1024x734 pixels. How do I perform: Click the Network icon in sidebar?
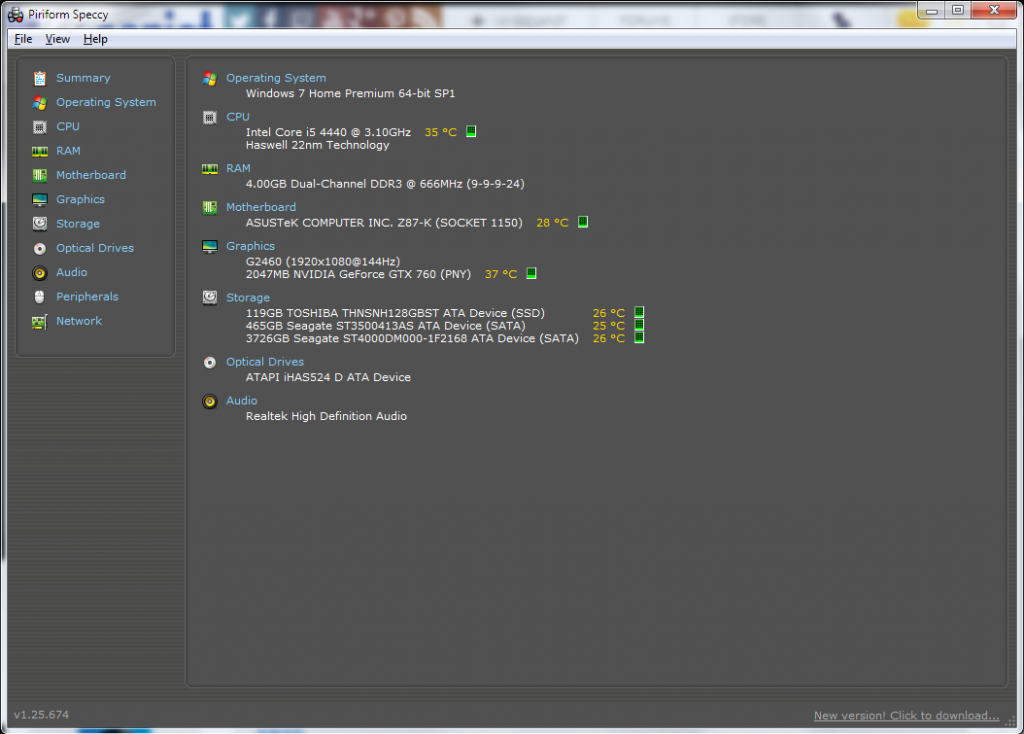point(40,321)
